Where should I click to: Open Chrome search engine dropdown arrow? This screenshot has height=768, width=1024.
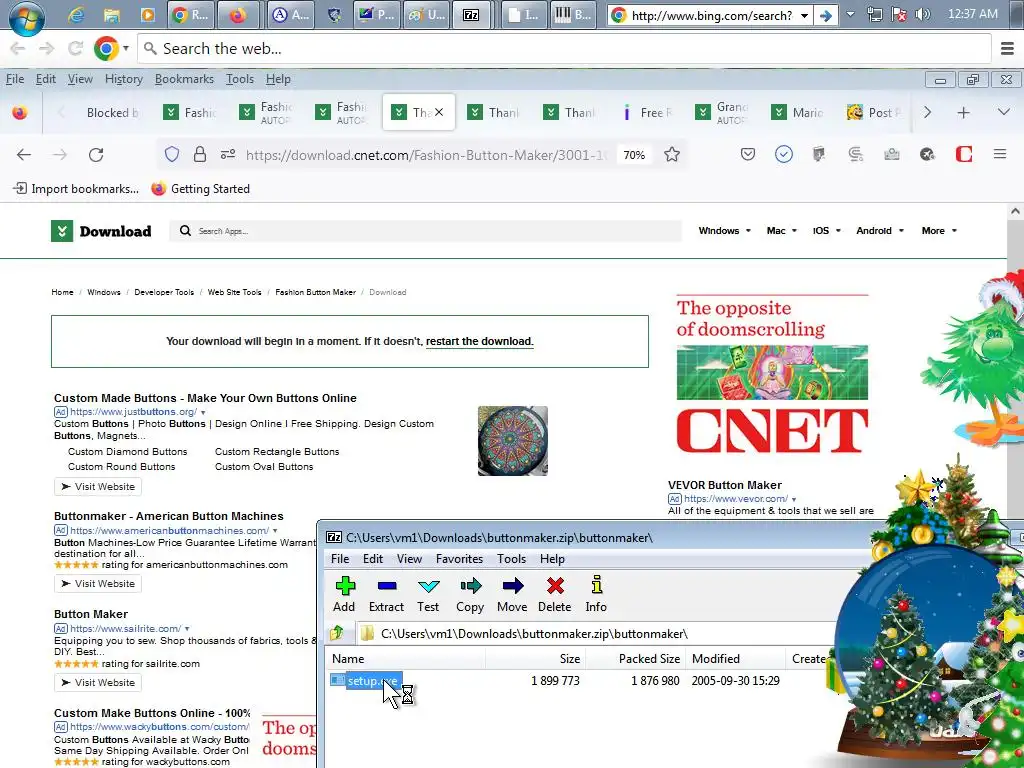pos(125,48)
